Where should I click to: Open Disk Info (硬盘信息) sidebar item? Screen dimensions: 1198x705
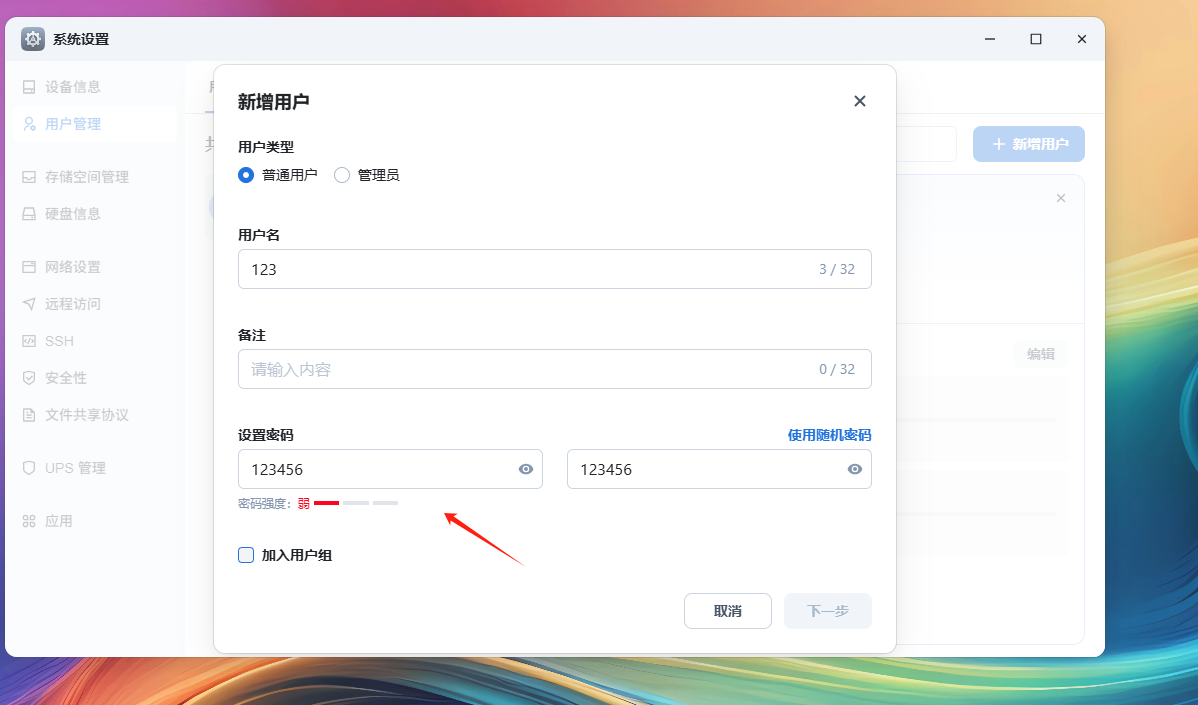tap(95, 214)
